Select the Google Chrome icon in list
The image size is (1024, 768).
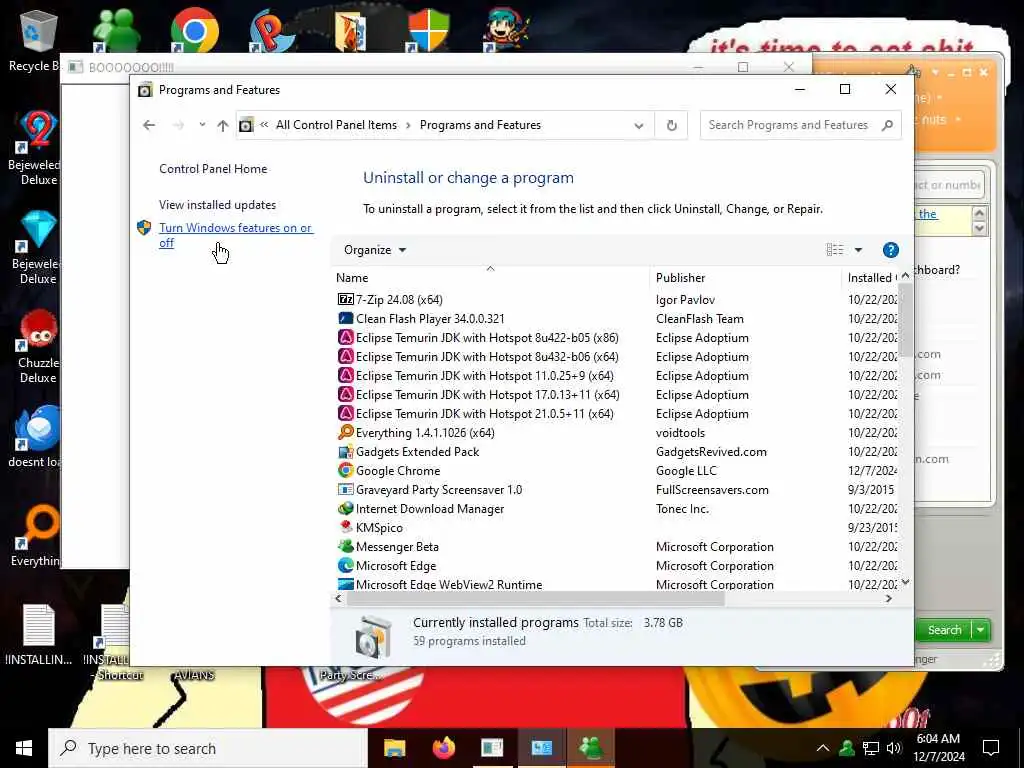tap(345, 470)
